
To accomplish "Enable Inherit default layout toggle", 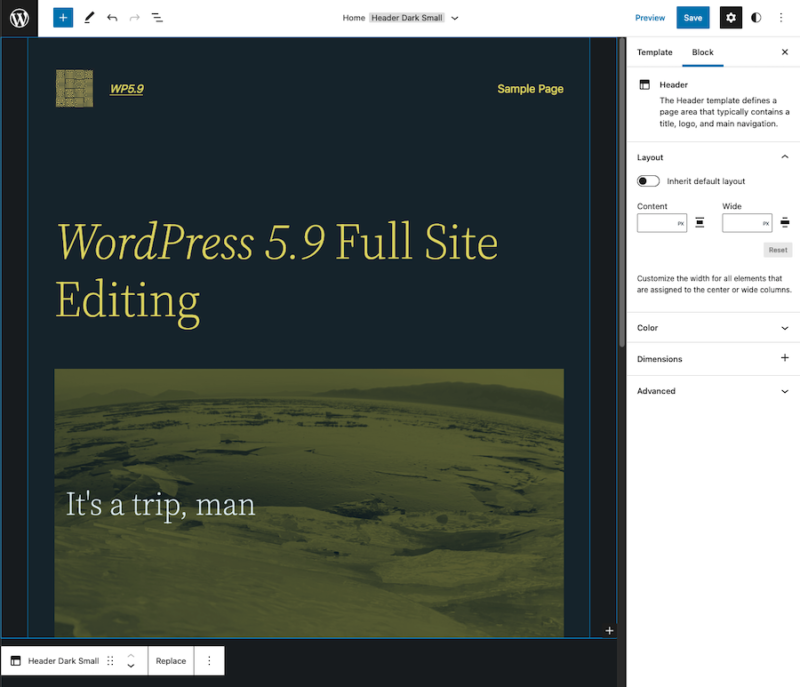I will pyautogui.click(x=648, y=181).
